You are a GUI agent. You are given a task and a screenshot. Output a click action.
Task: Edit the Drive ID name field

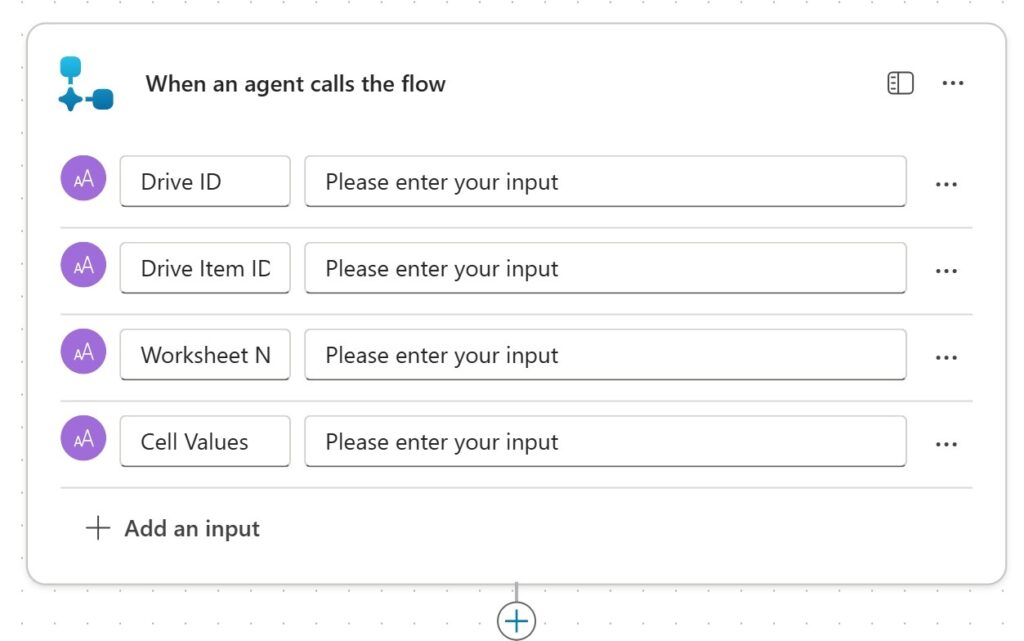coord(204,182)
